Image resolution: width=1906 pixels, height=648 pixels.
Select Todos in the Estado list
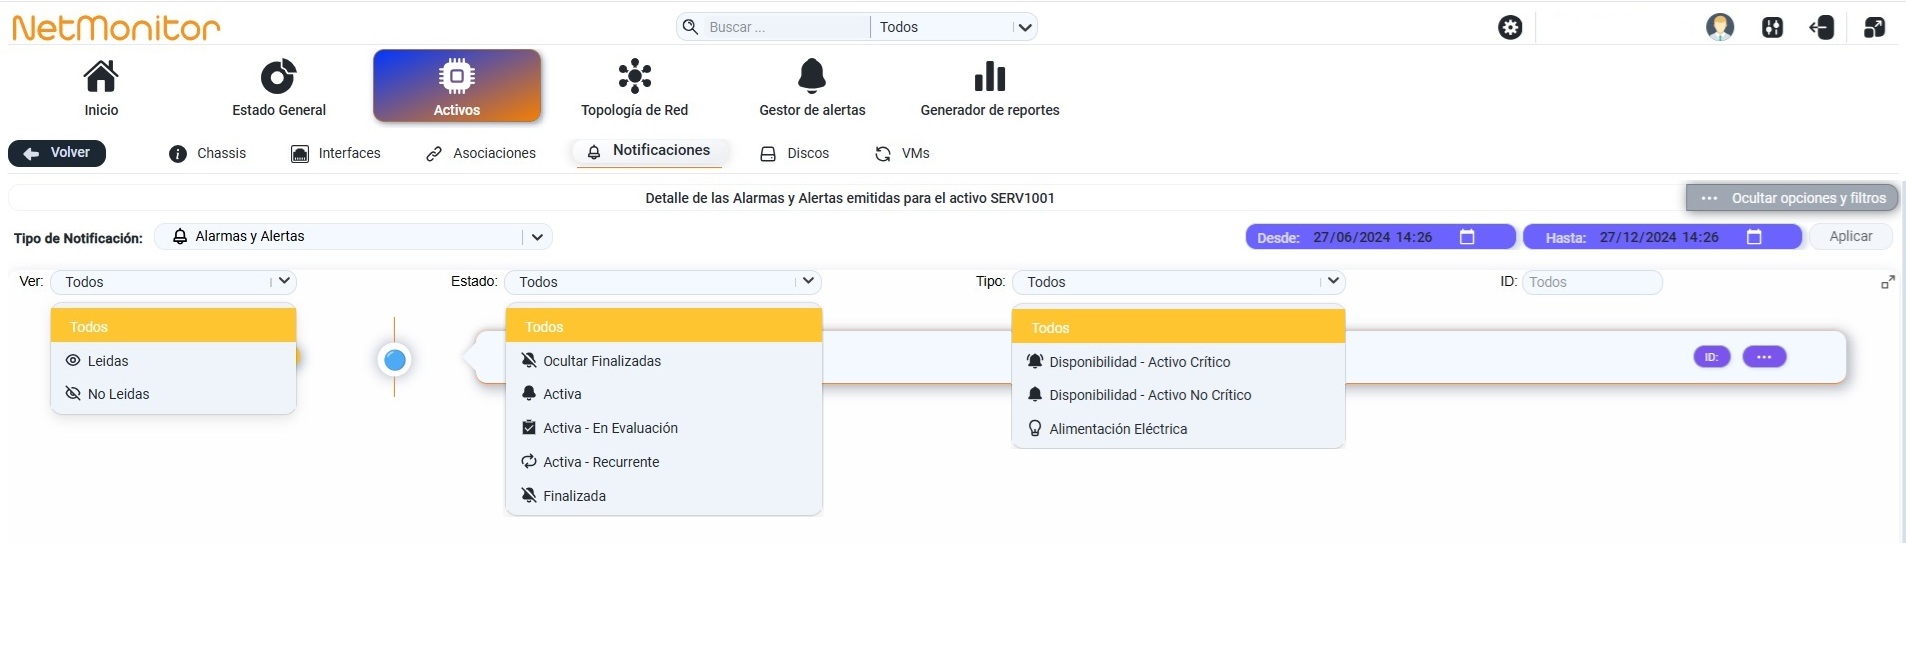tap(663, 326)
